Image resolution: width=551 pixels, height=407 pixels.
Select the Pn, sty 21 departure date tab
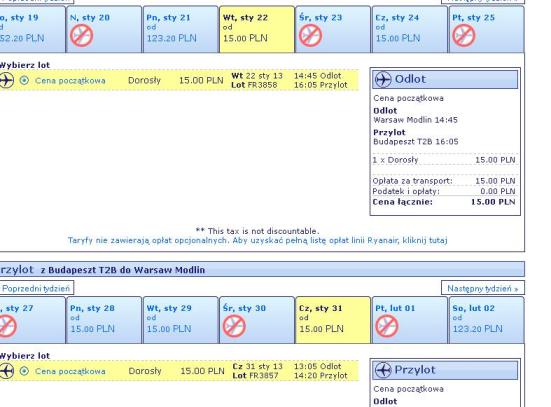point(181,30)
